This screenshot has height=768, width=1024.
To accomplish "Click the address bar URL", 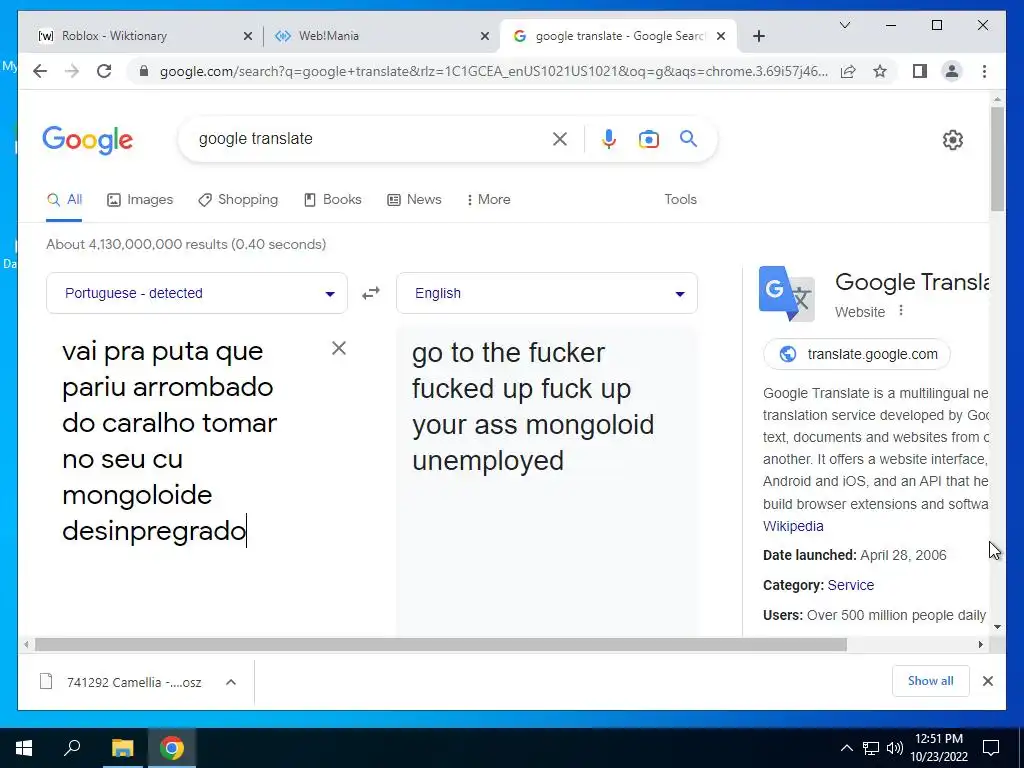I will point(494,71).
